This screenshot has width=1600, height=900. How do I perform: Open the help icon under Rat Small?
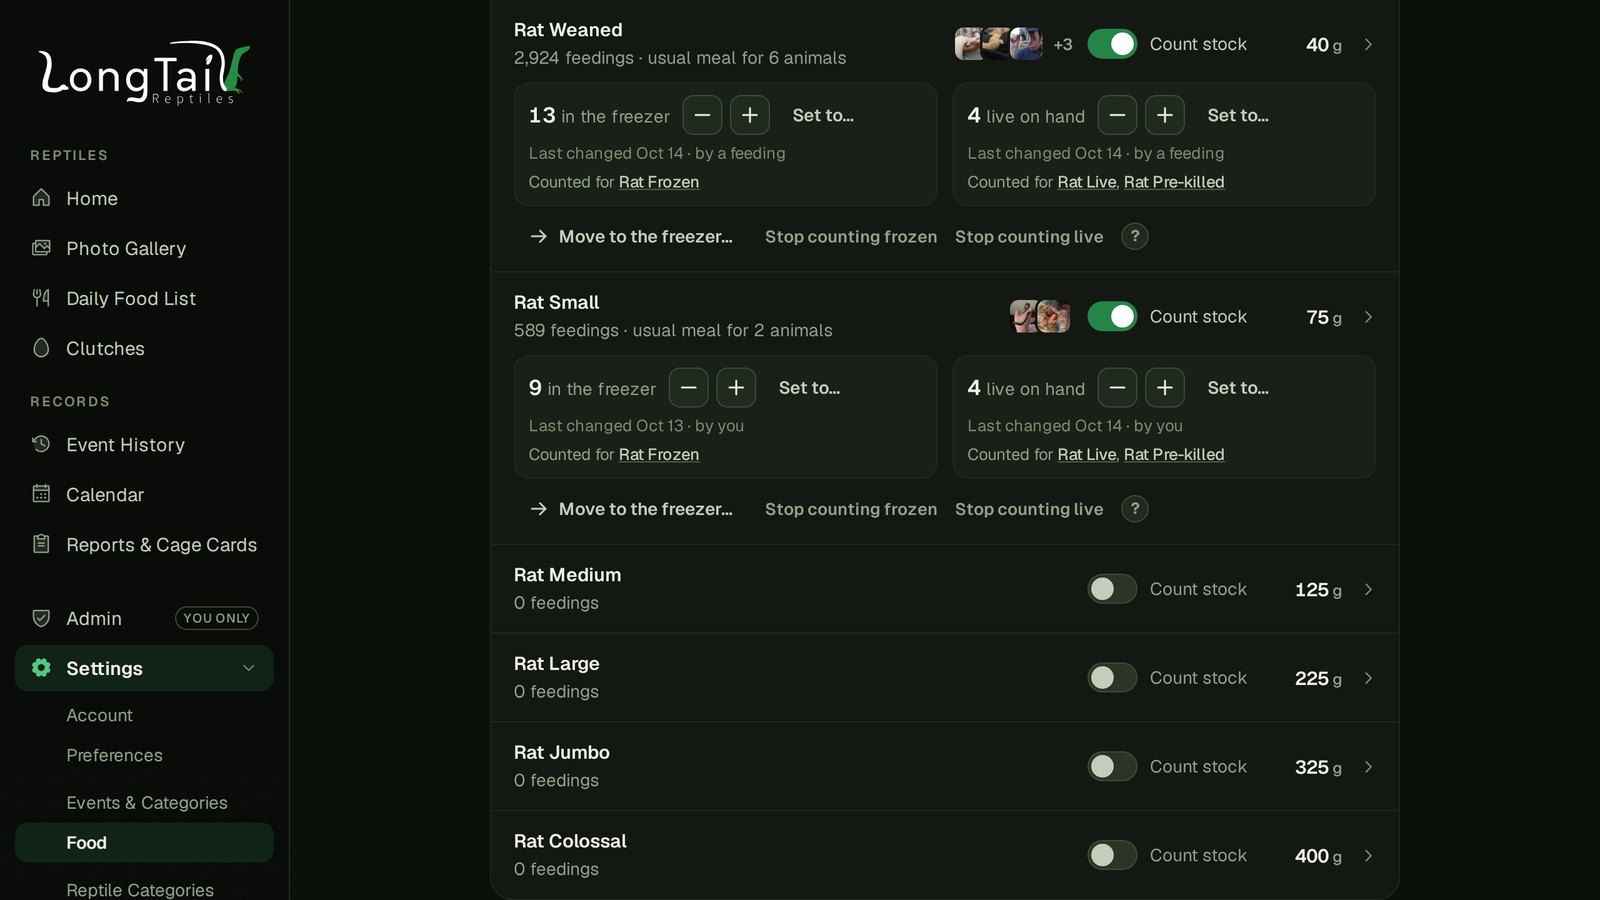1135,509
